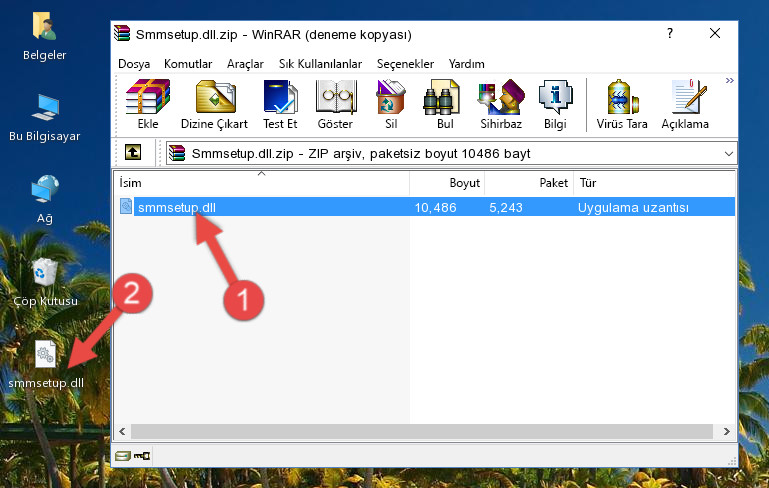Open the Seçenekler menu
Image resolution: width=769 pixels, height=488 pixels.
coord(405,64)
